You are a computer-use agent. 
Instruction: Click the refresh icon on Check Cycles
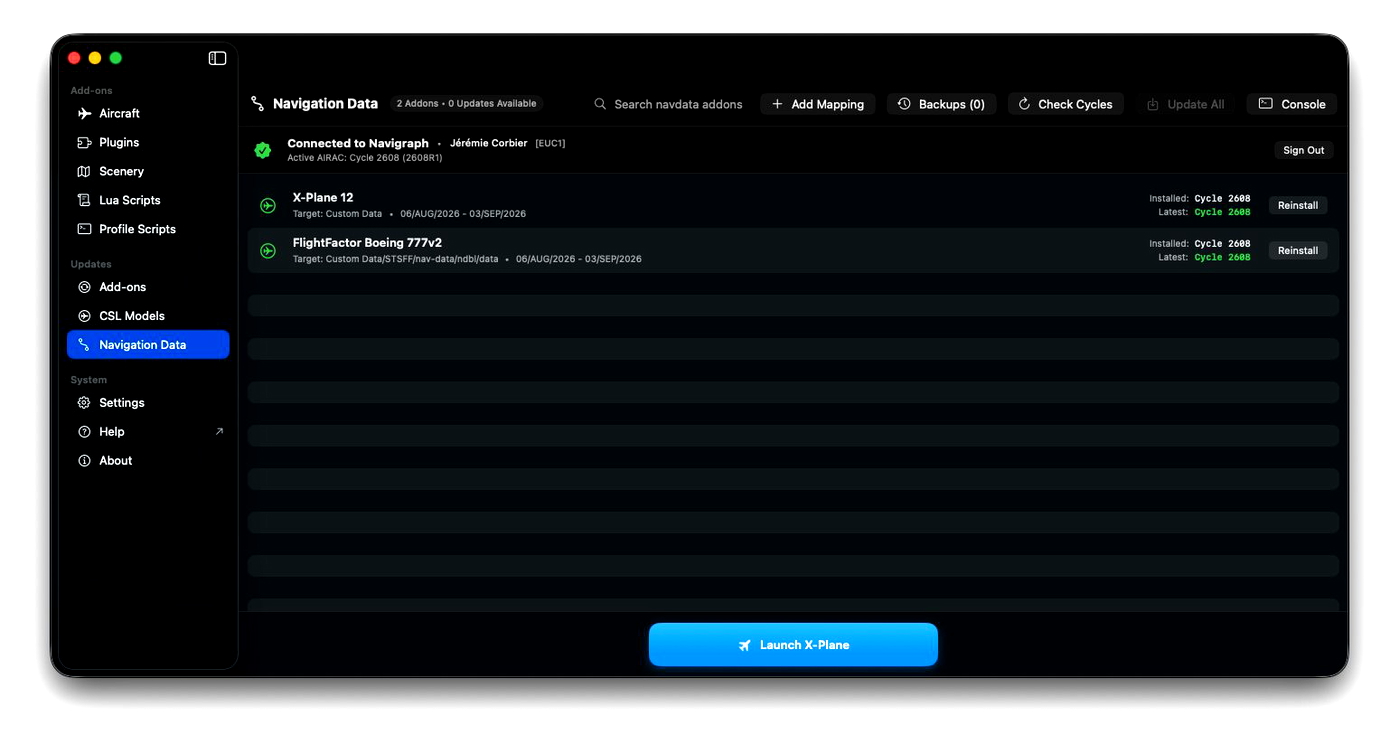[x=1024, y=104]
